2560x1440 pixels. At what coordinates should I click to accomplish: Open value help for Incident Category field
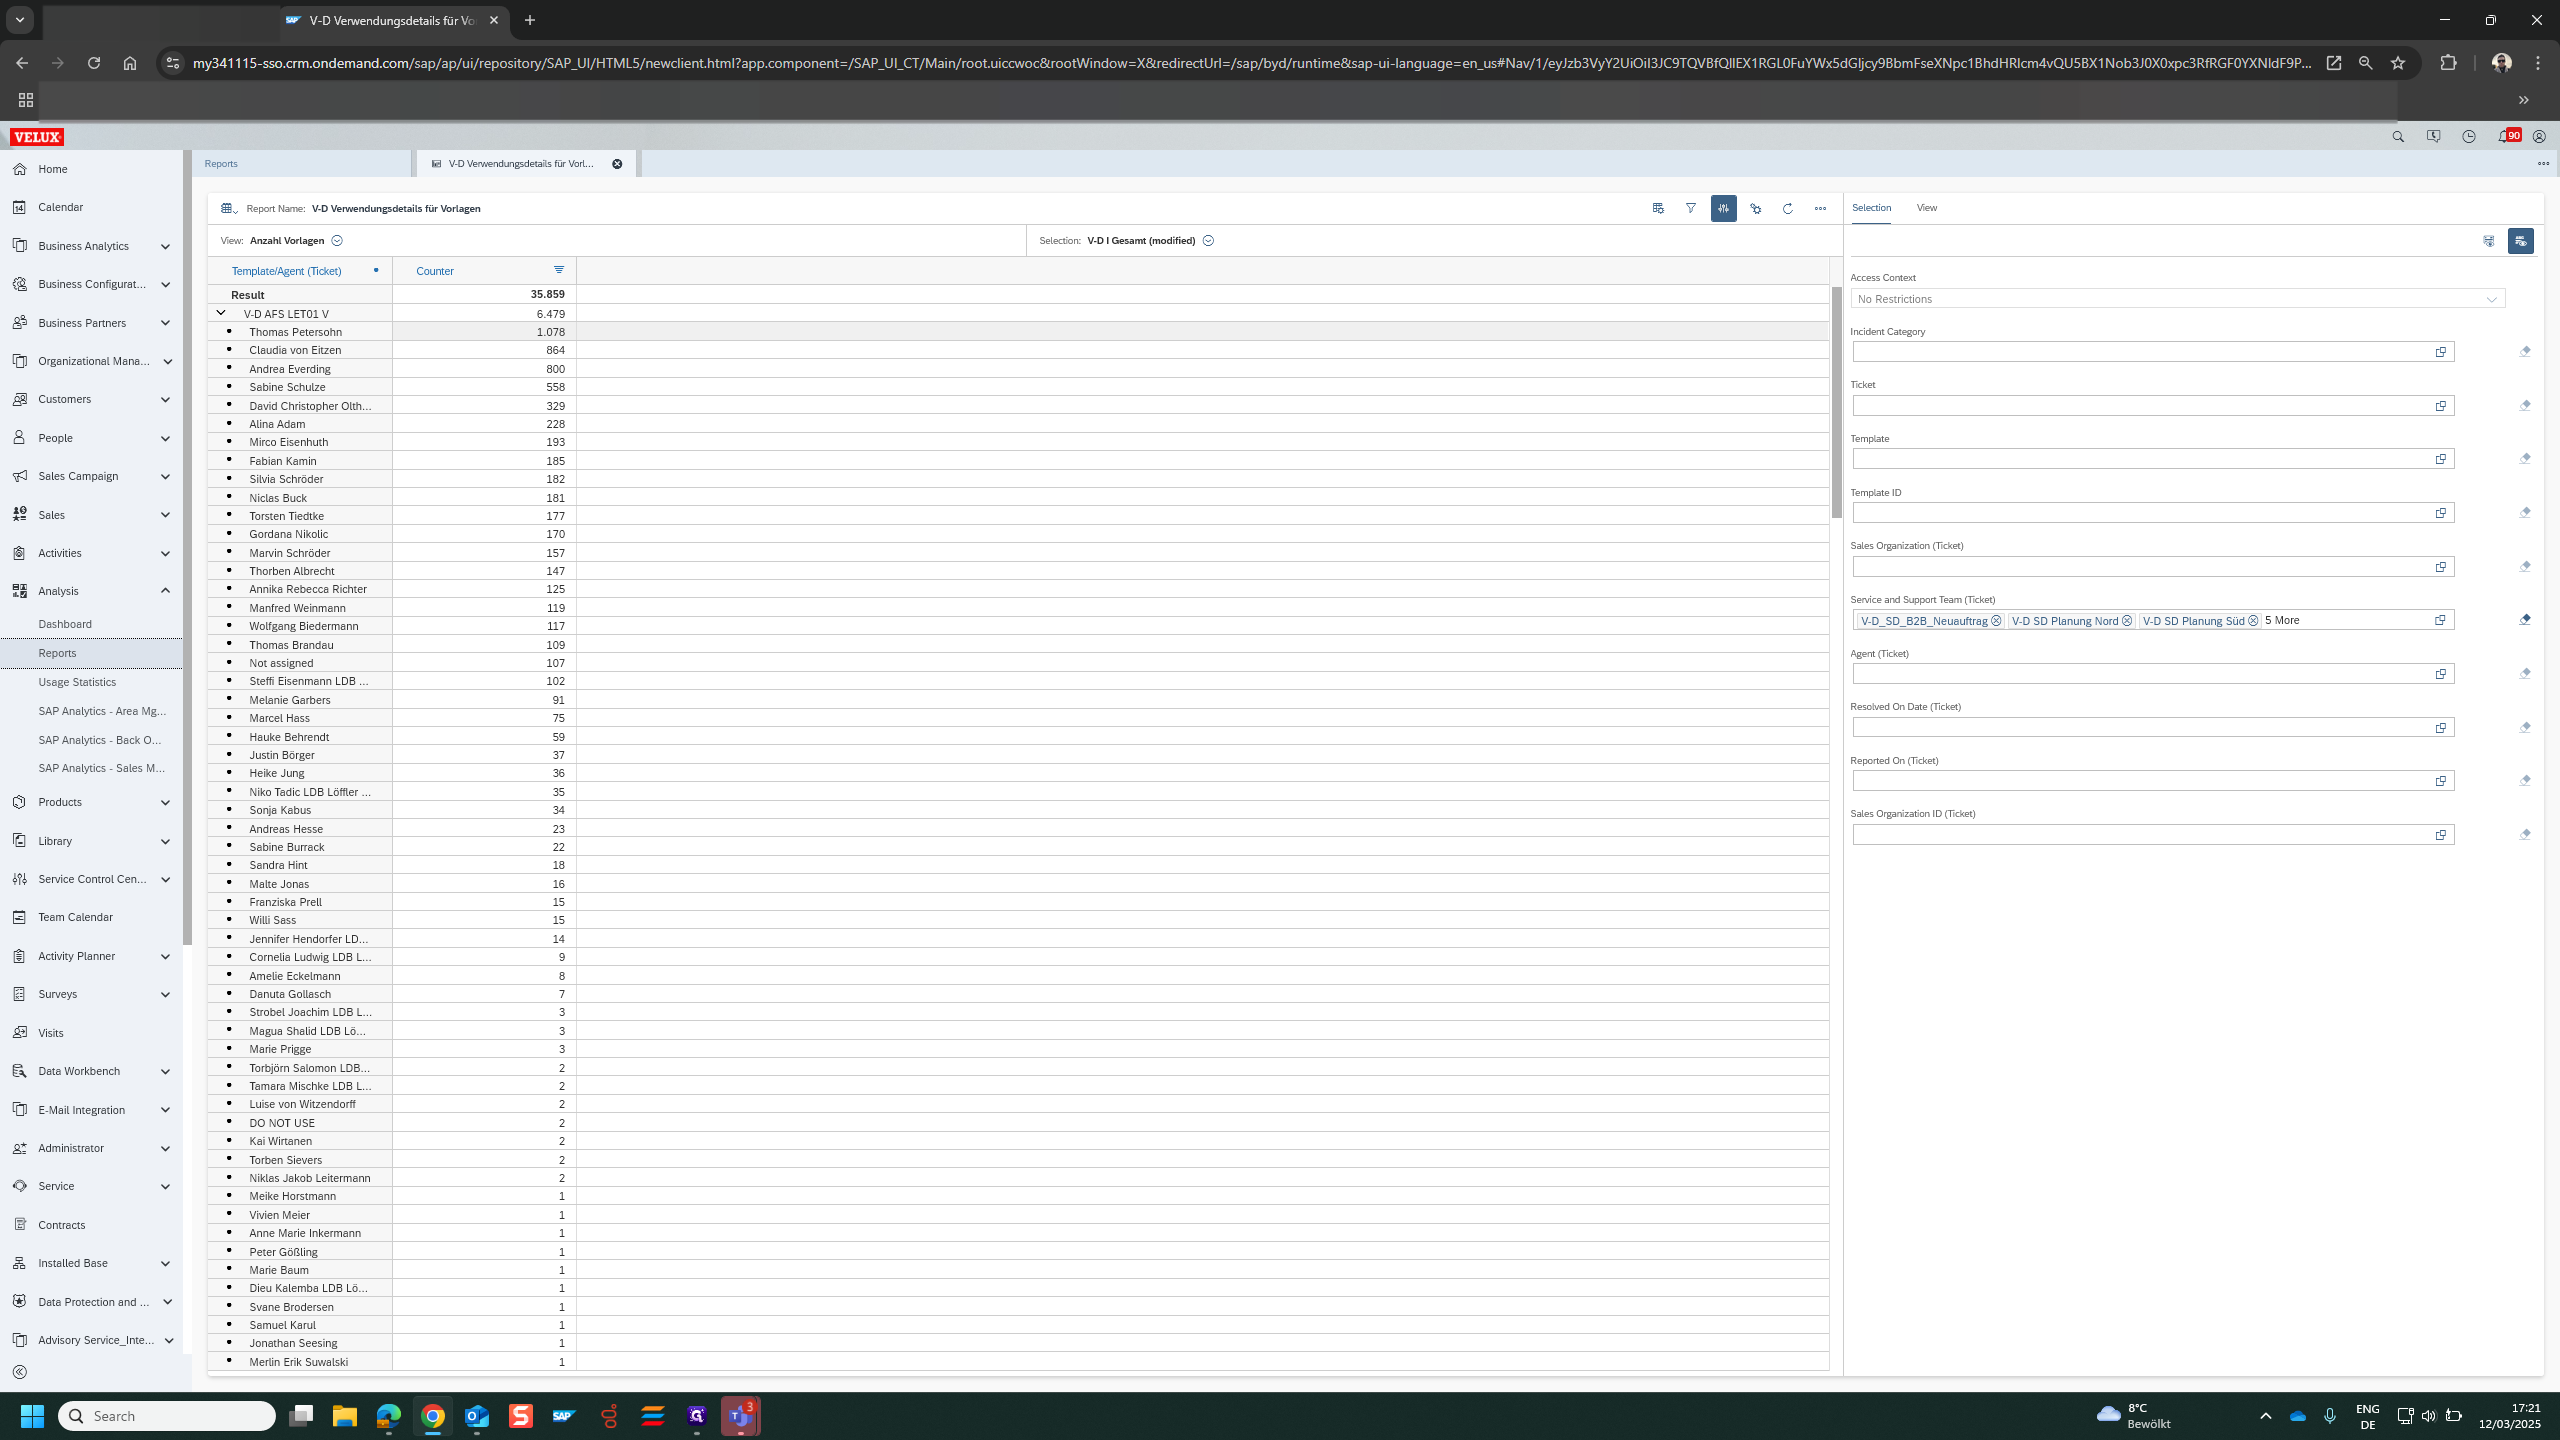pyautogui.click(x=2440, y=352)
